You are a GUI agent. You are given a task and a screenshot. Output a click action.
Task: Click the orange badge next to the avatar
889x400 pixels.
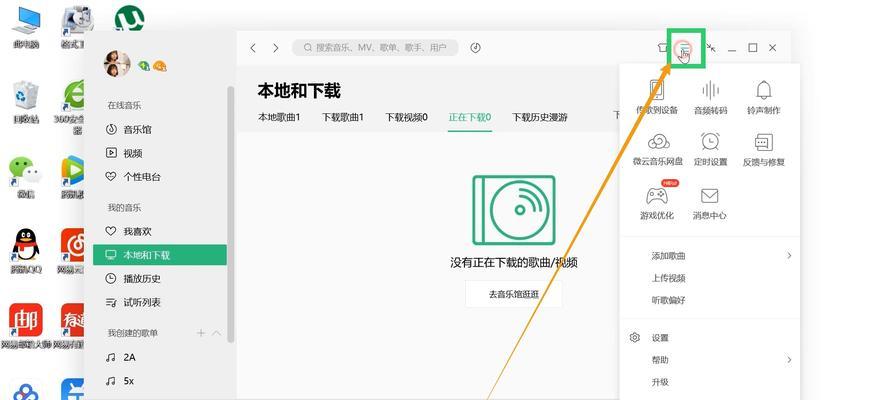(160, 66)
